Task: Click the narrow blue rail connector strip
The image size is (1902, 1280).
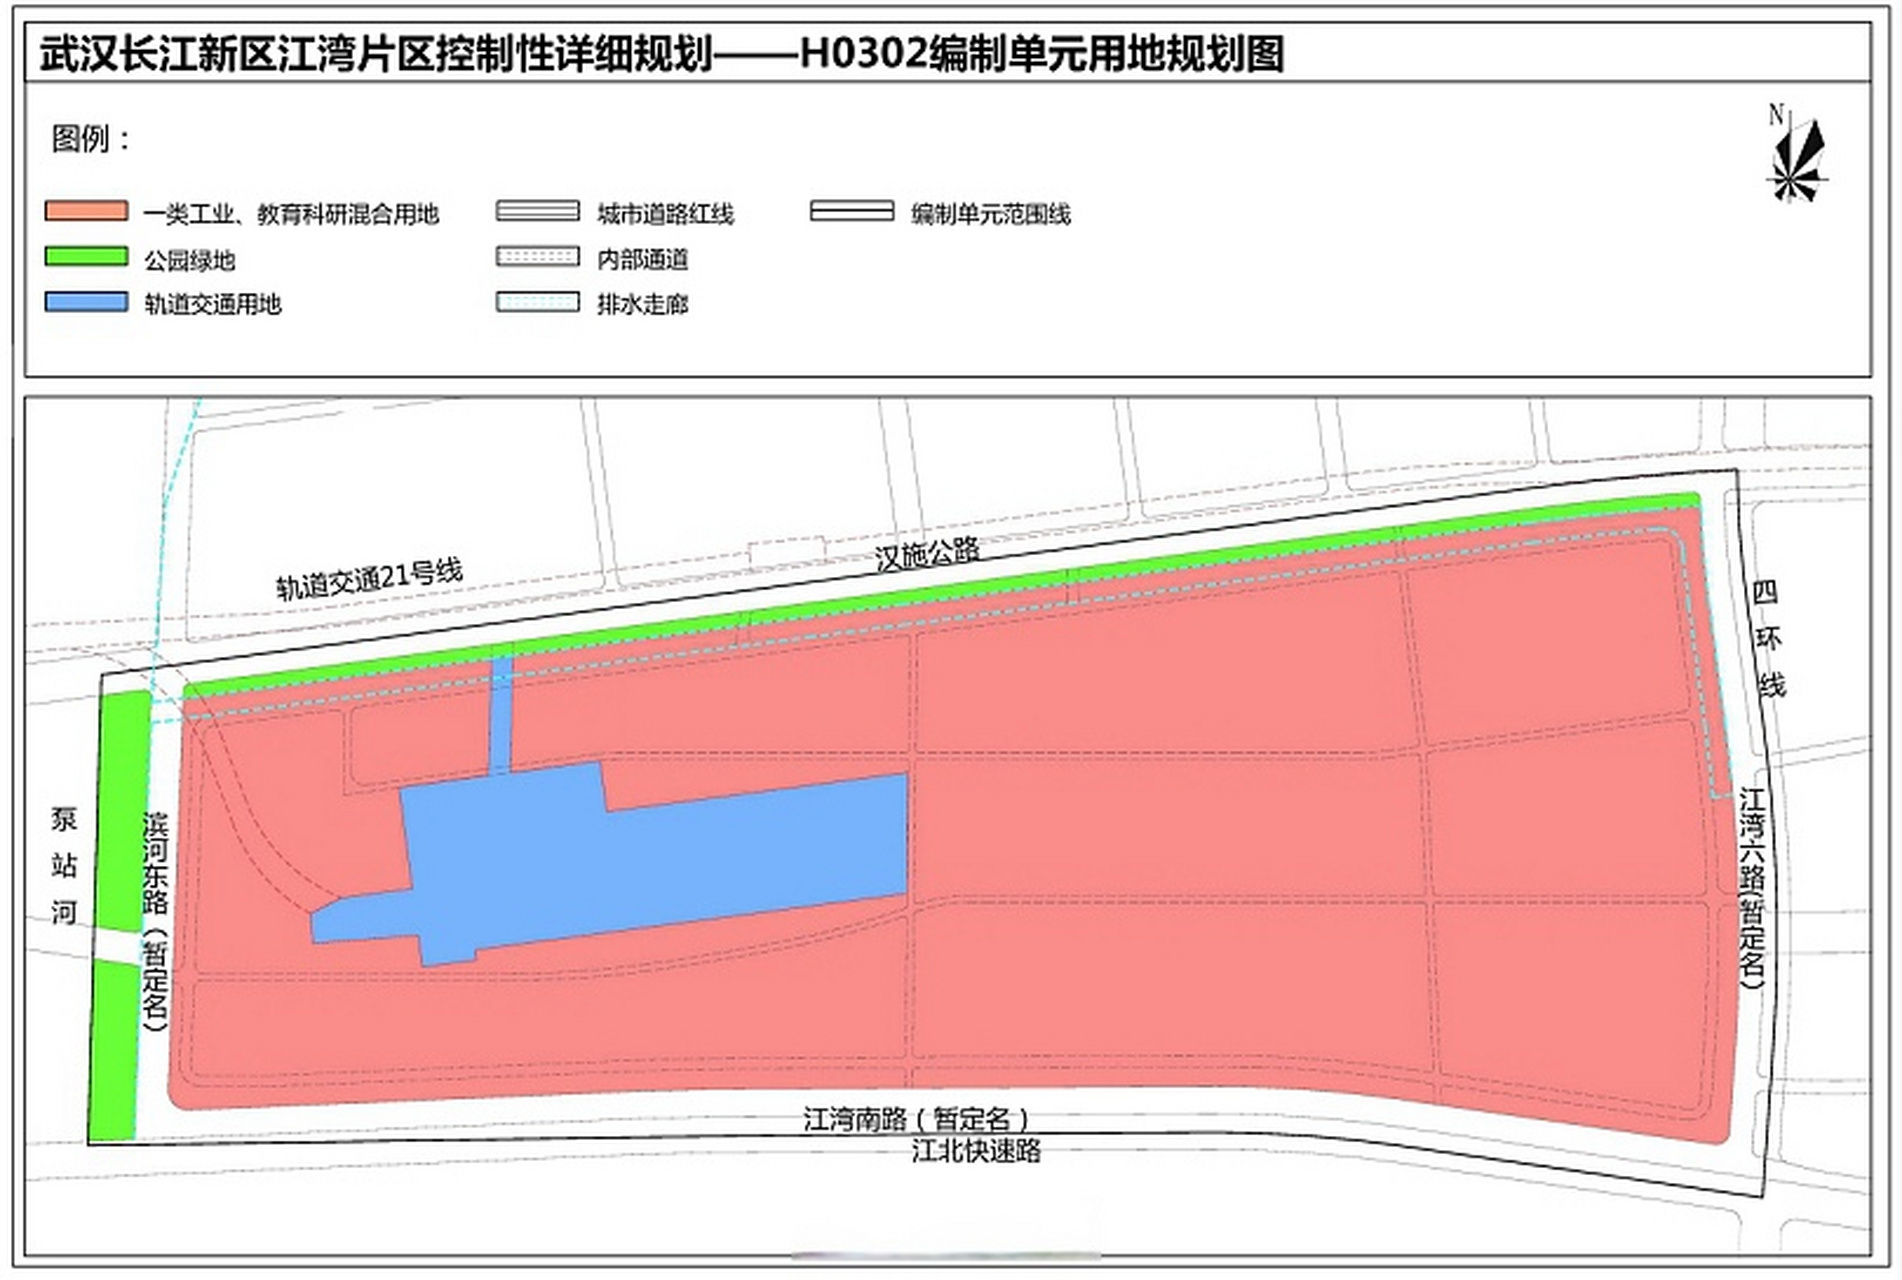Action: (501, 715)
